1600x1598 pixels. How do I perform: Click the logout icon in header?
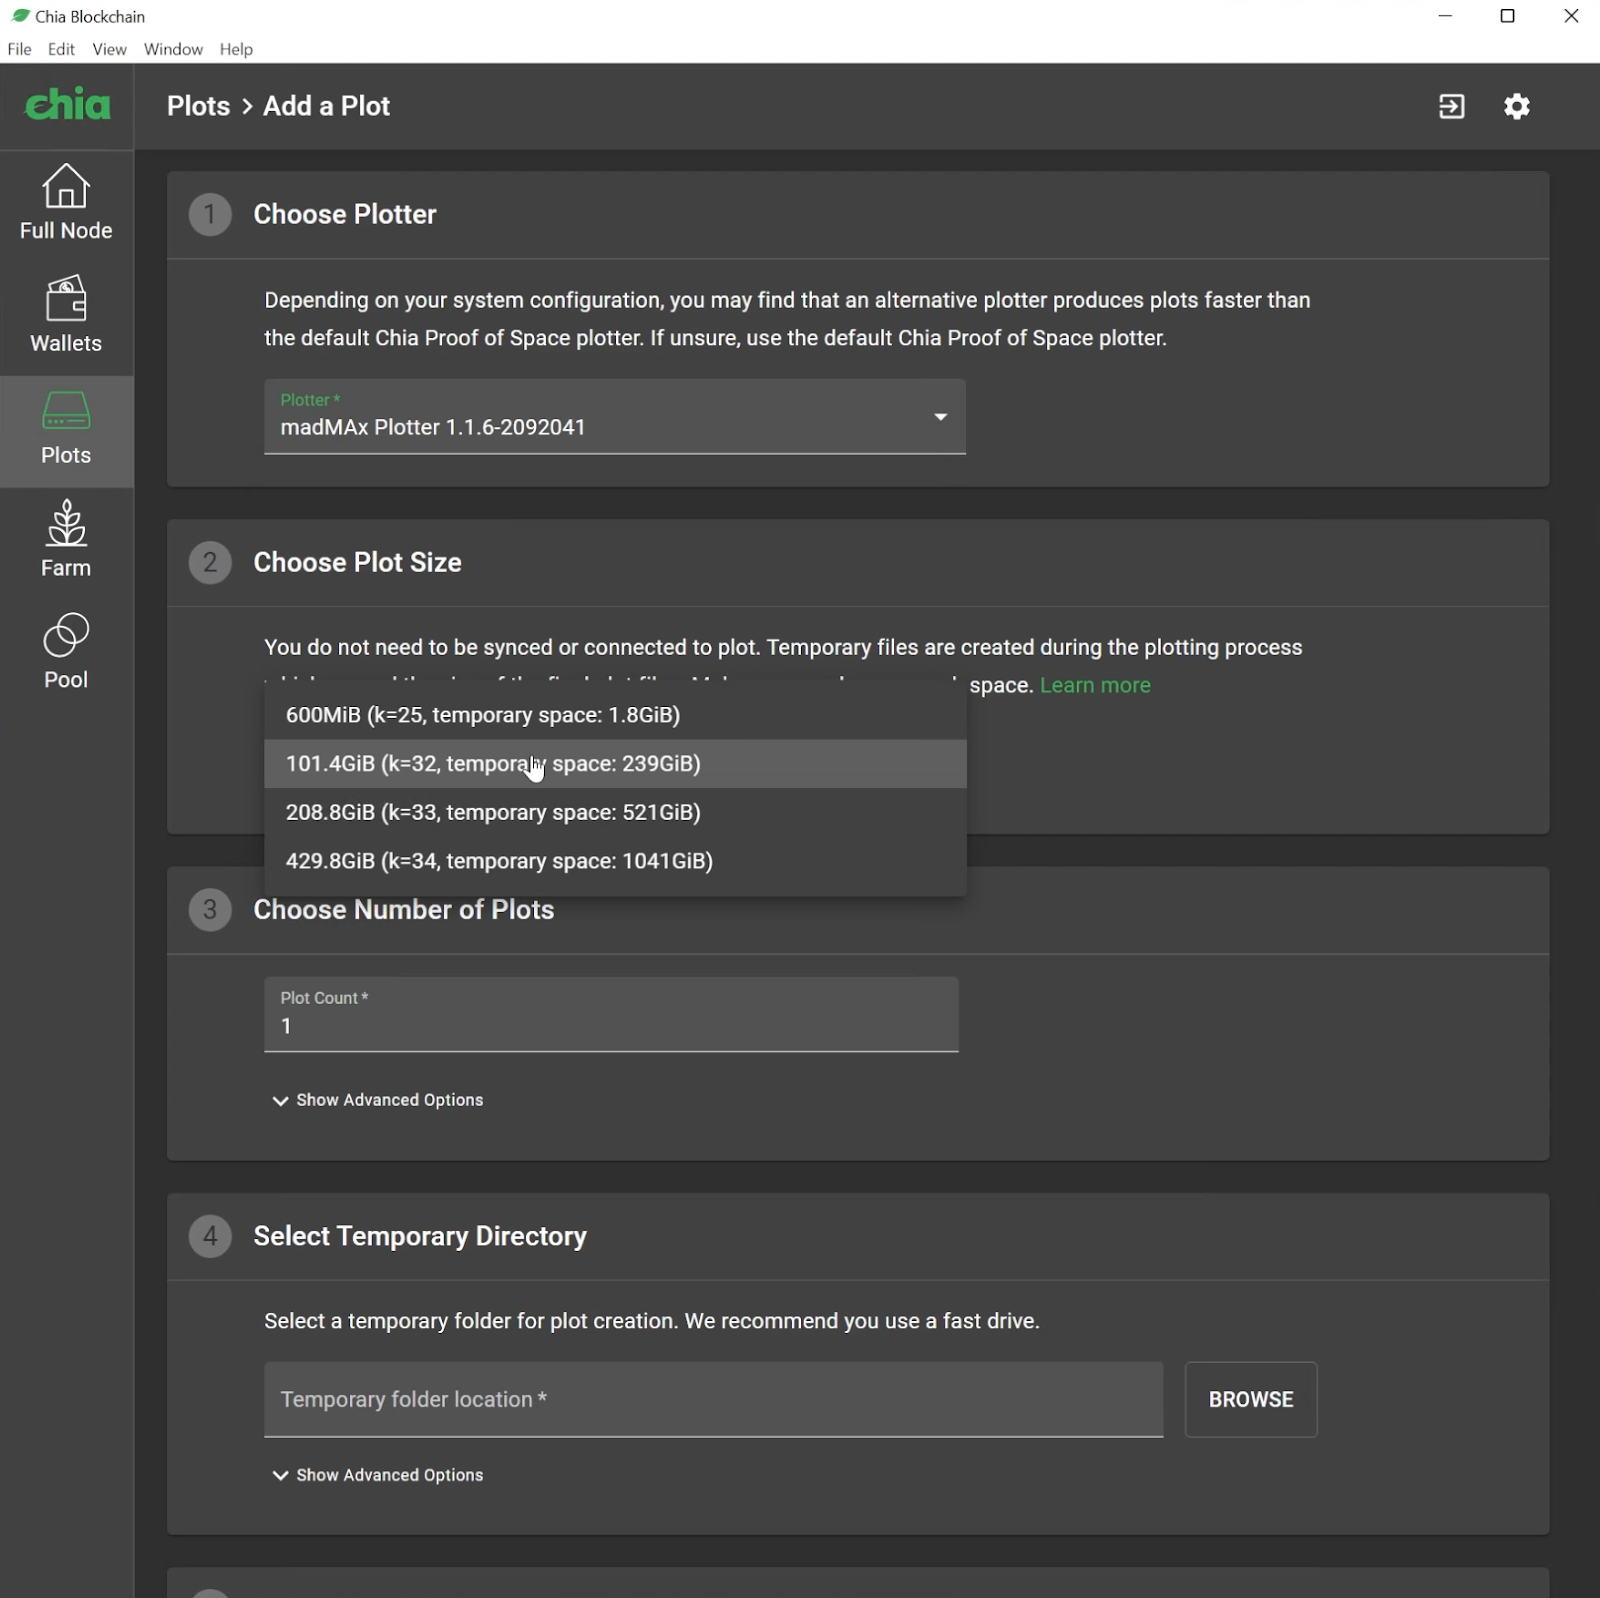(x=1451, y=106)
